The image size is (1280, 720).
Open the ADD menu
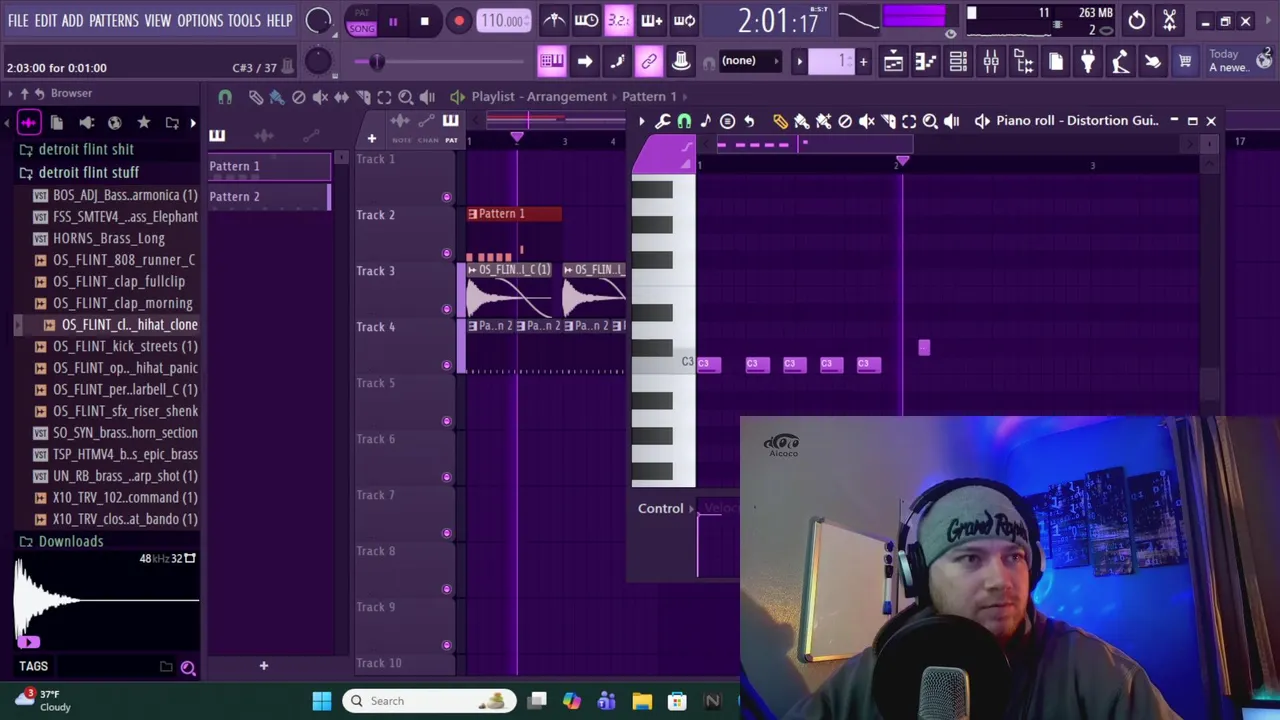pos(73,20)
